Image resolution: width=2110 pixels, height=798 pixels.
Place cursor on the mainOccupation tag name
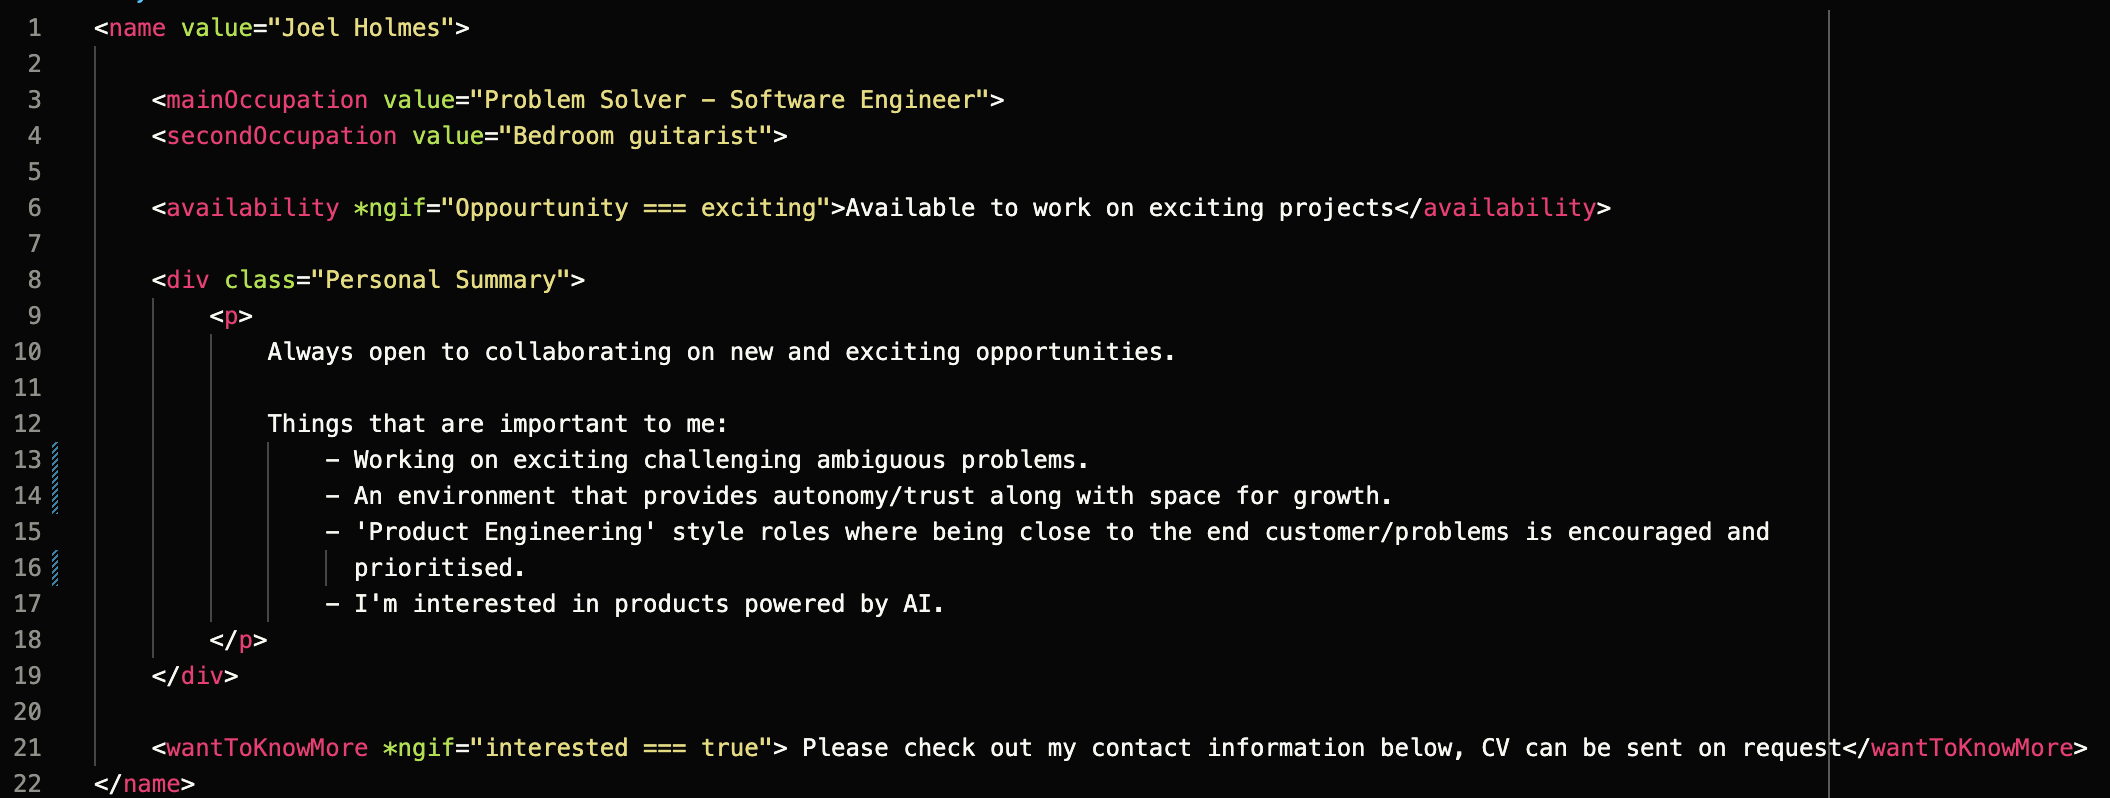coord(266,100)
